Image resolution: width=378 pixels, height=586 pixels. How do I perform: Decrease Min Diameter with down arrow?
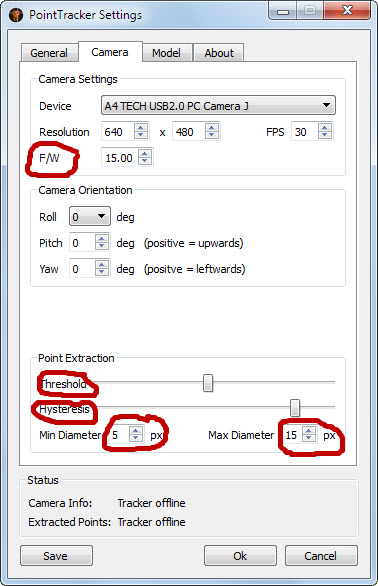click(x=136, y=438)
